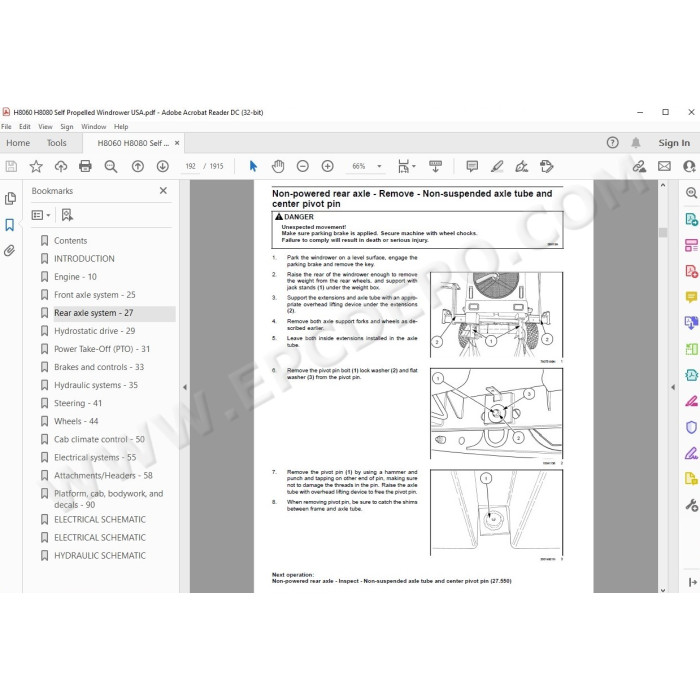Open the Attachments paperclip panel

point(10,250)
